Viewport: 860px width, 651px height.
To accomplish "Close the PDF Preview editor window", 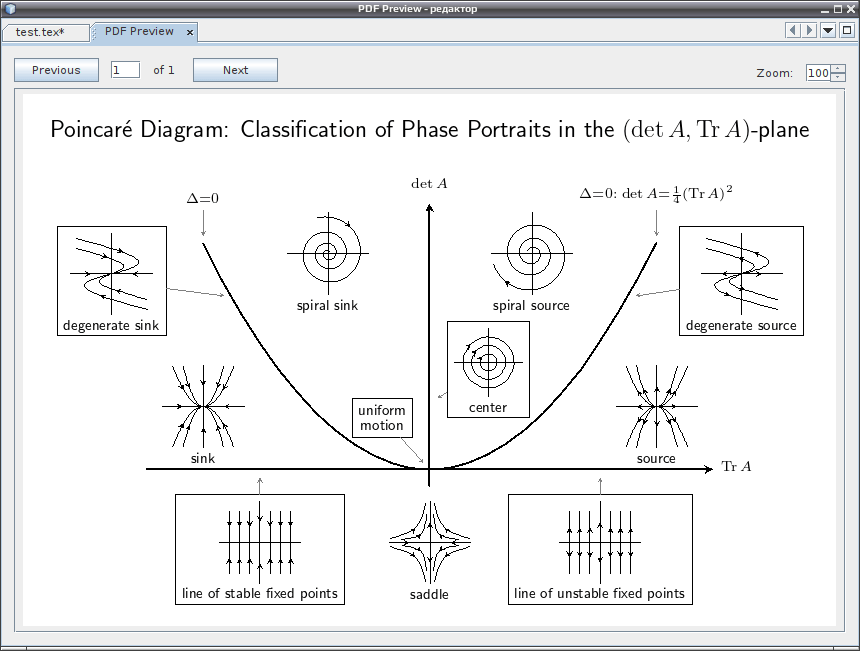I will (x=850, y=9).
